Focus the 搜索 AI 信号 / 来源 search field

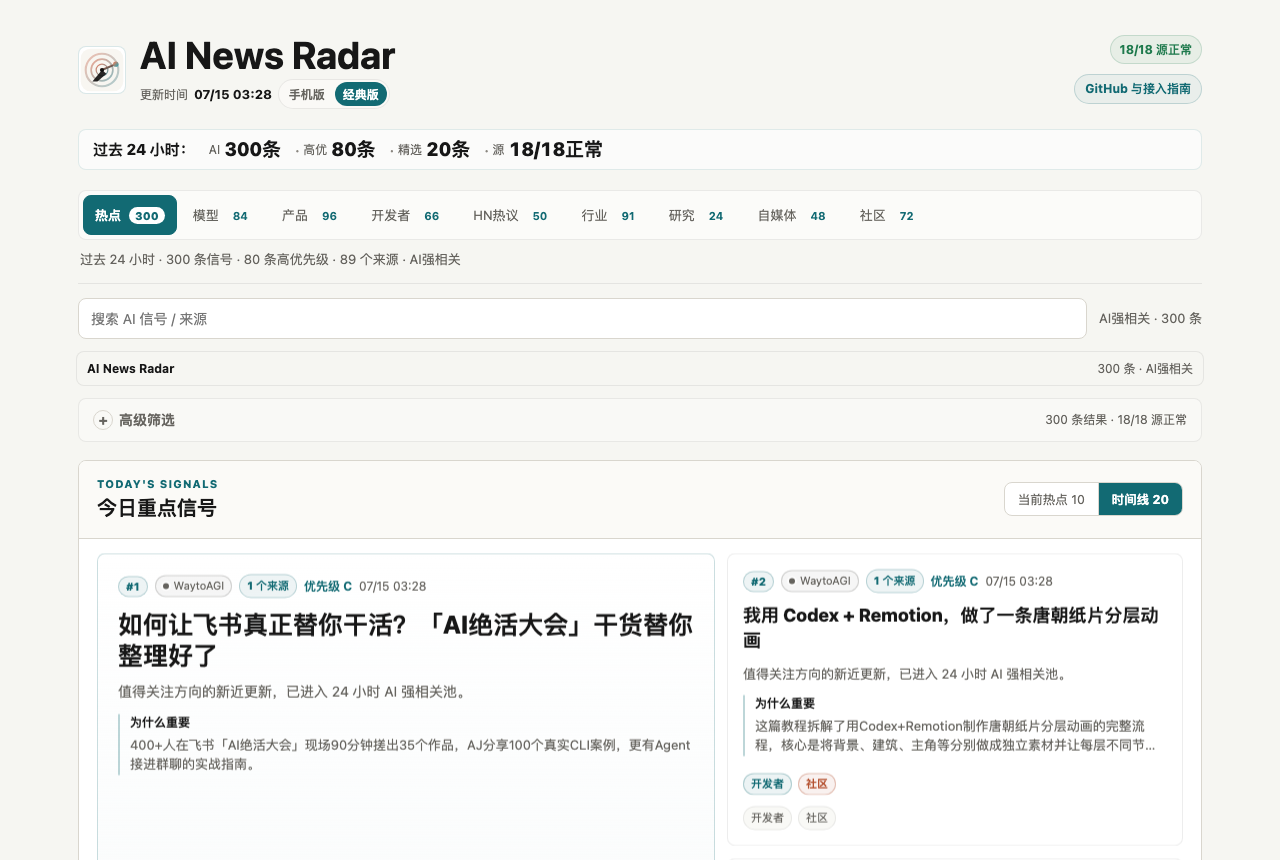pos(582,319)
